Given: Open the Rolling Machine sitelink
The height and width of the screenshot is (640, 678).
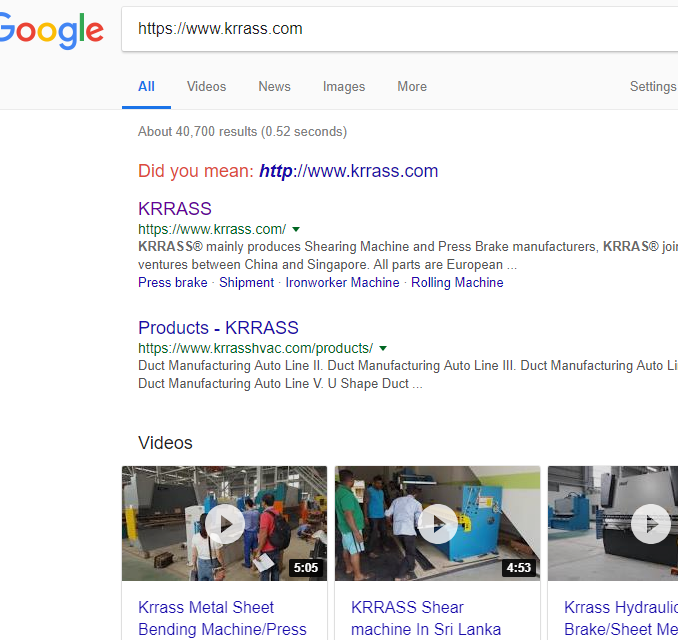Looking at the screenshot, I should pyautogui.click(x=457, y=282).
